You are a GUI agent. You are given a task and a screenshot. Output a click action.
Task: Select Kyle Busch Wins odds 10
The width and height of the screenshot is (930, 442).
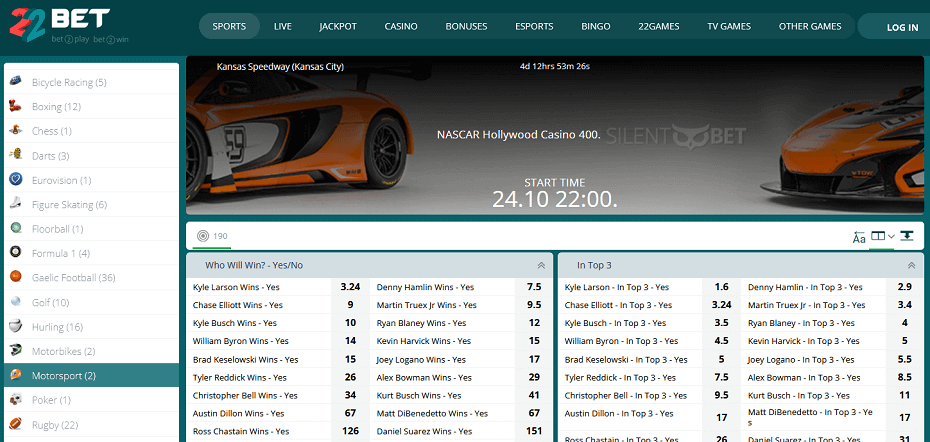(350, 323)
